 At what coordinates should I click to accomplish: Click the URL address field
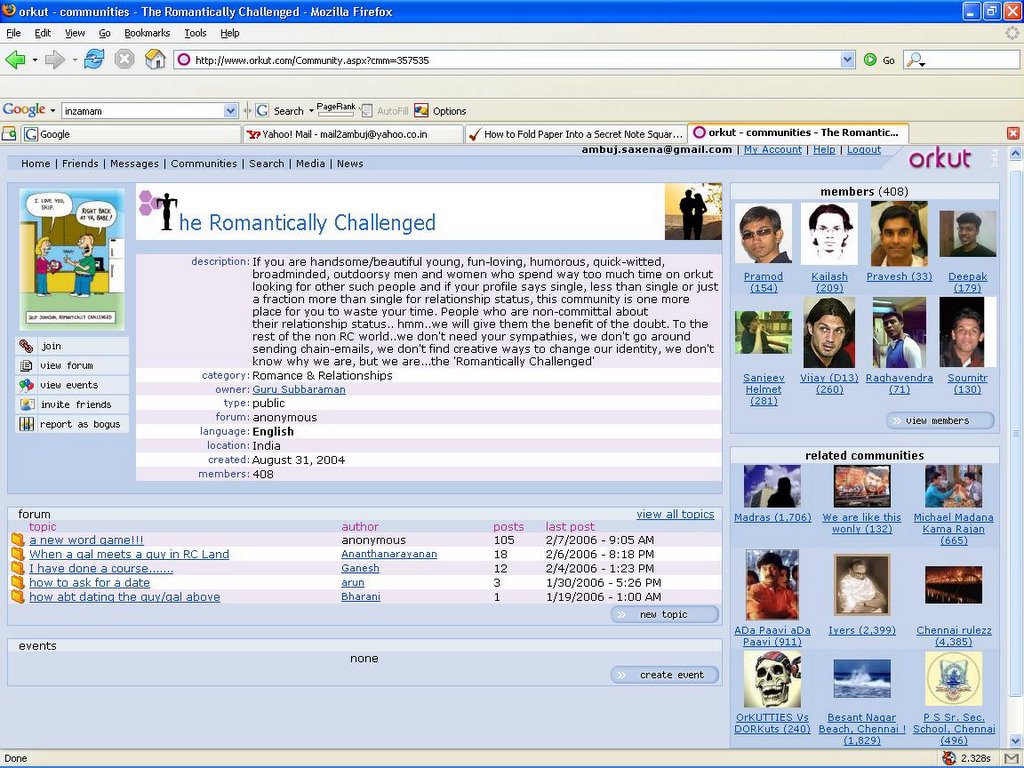coord(509,60)
